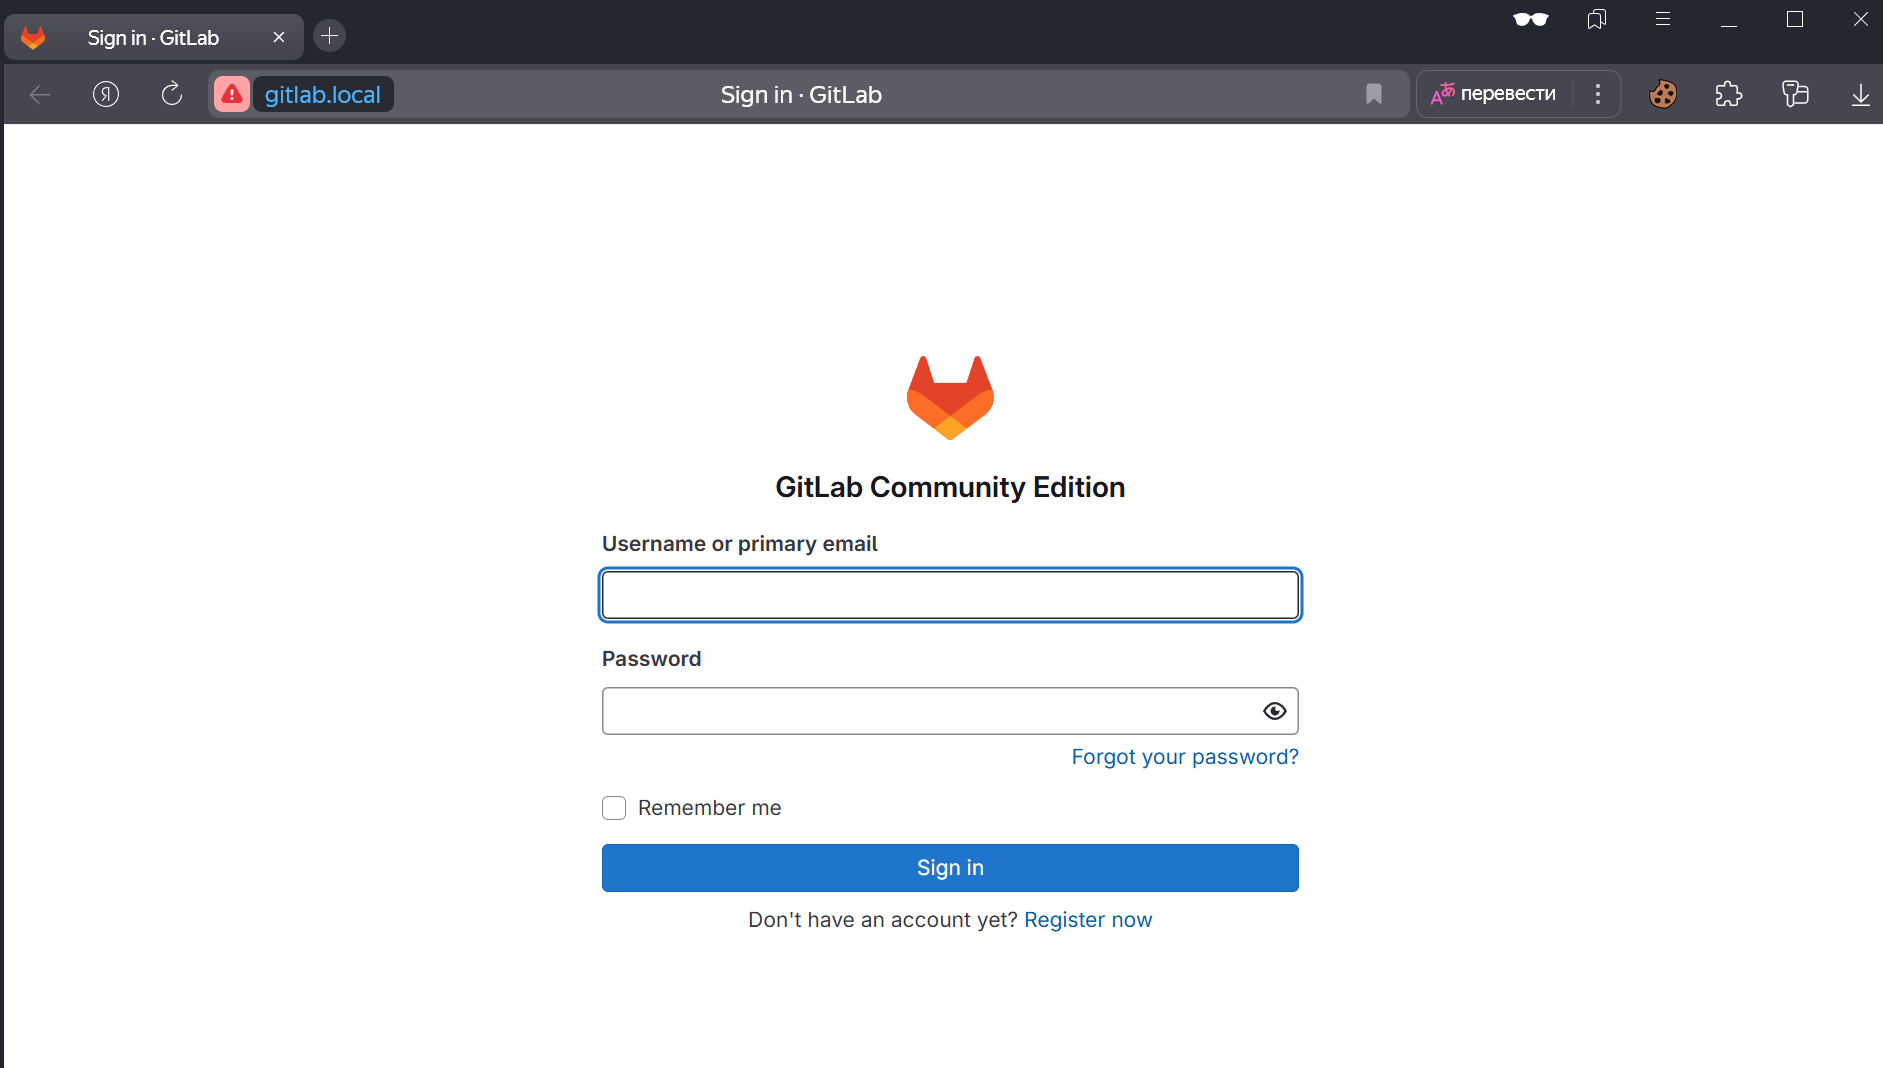Open the cookie extension icon

click(1663, 94)
